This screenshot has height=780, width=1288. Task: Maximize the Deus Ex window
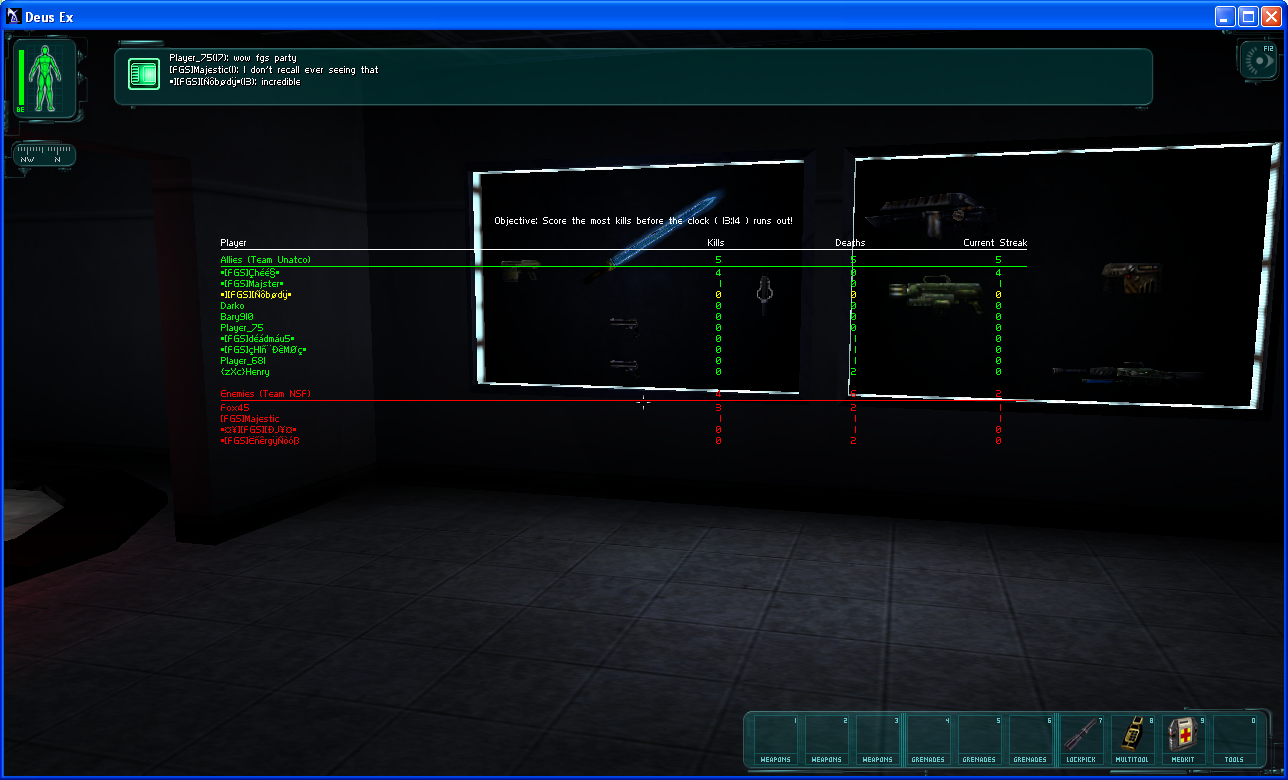pos(1248,16)
